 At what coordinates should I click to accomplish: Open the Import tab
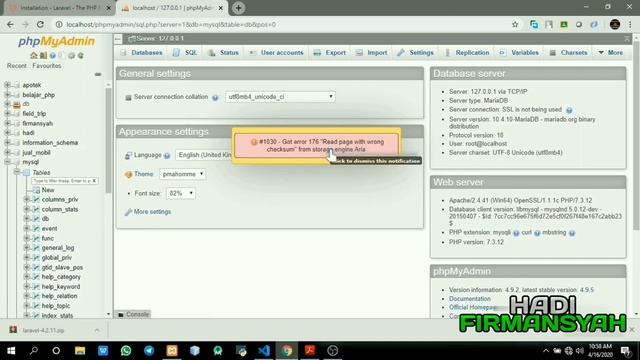[x=372, y=53]
